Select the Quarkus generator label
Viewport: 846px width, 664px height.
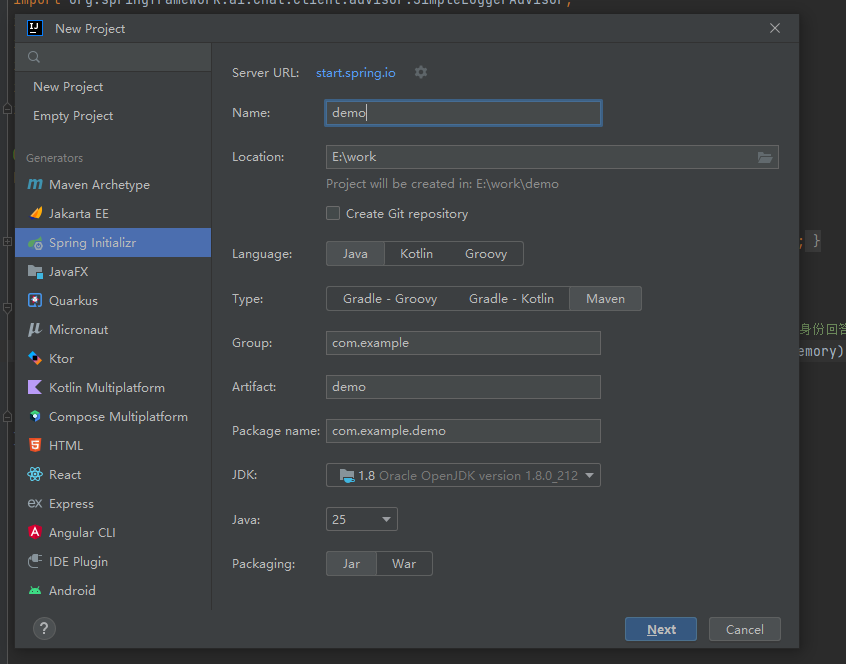pyautogui.click(x=73, y=300)
